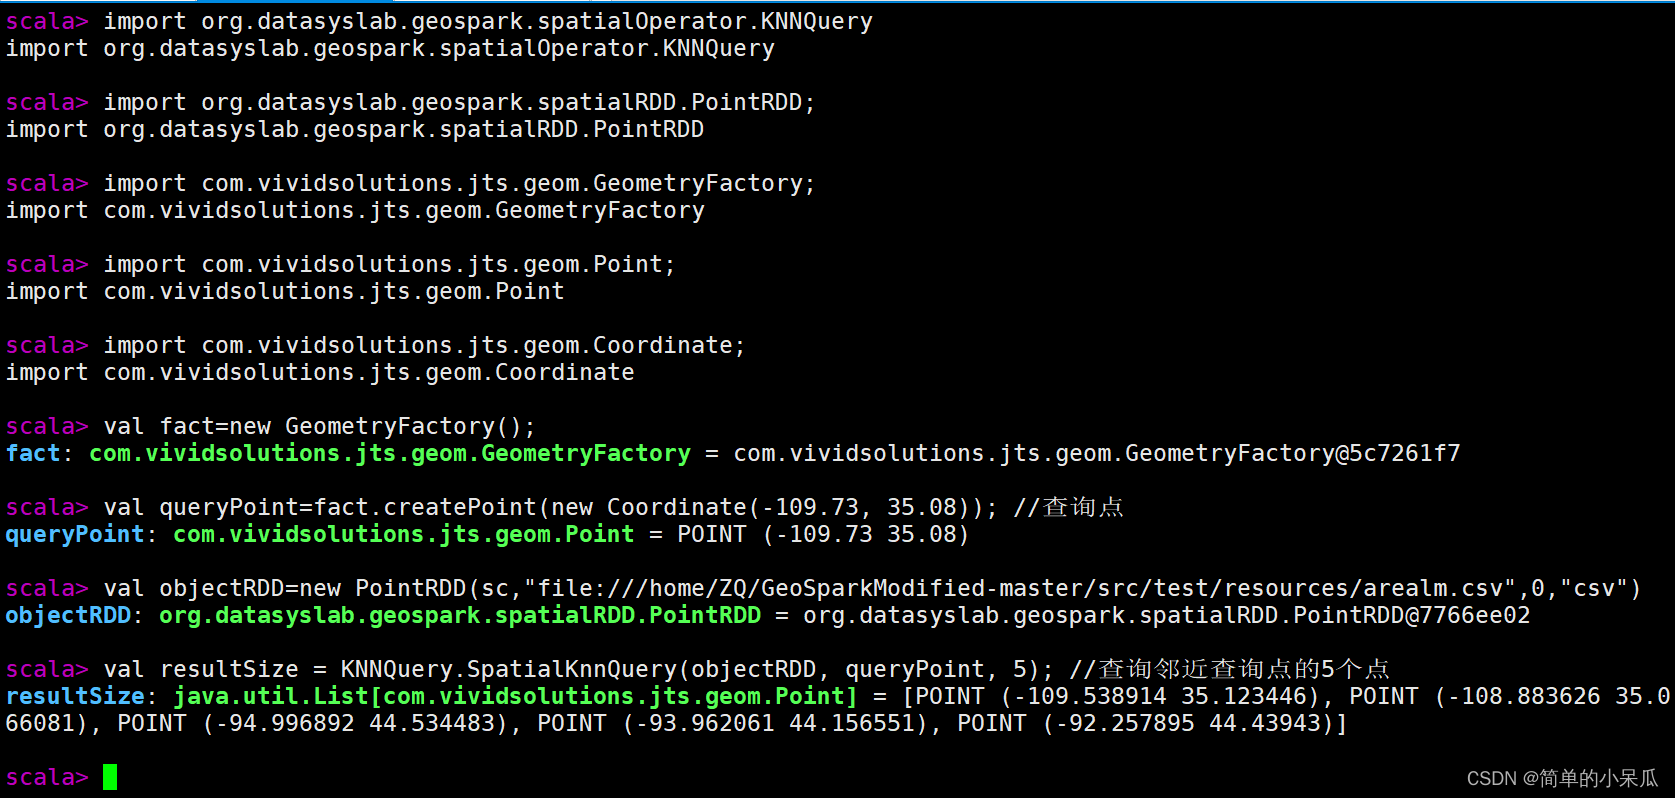Click echoed 'import org.datasyslab.geospark.spatialRDD.PointRDD' output

tap(355, 129)
